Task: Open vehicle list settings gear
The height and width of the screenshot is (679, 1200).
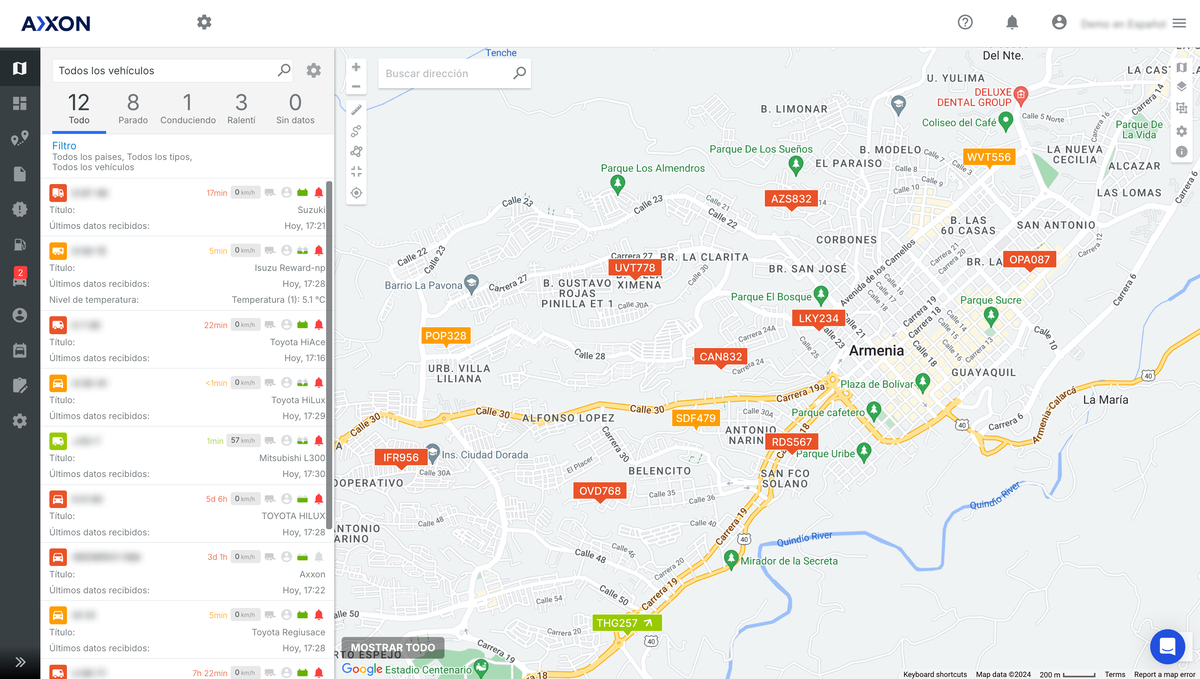Action: (x=314, y=71)
